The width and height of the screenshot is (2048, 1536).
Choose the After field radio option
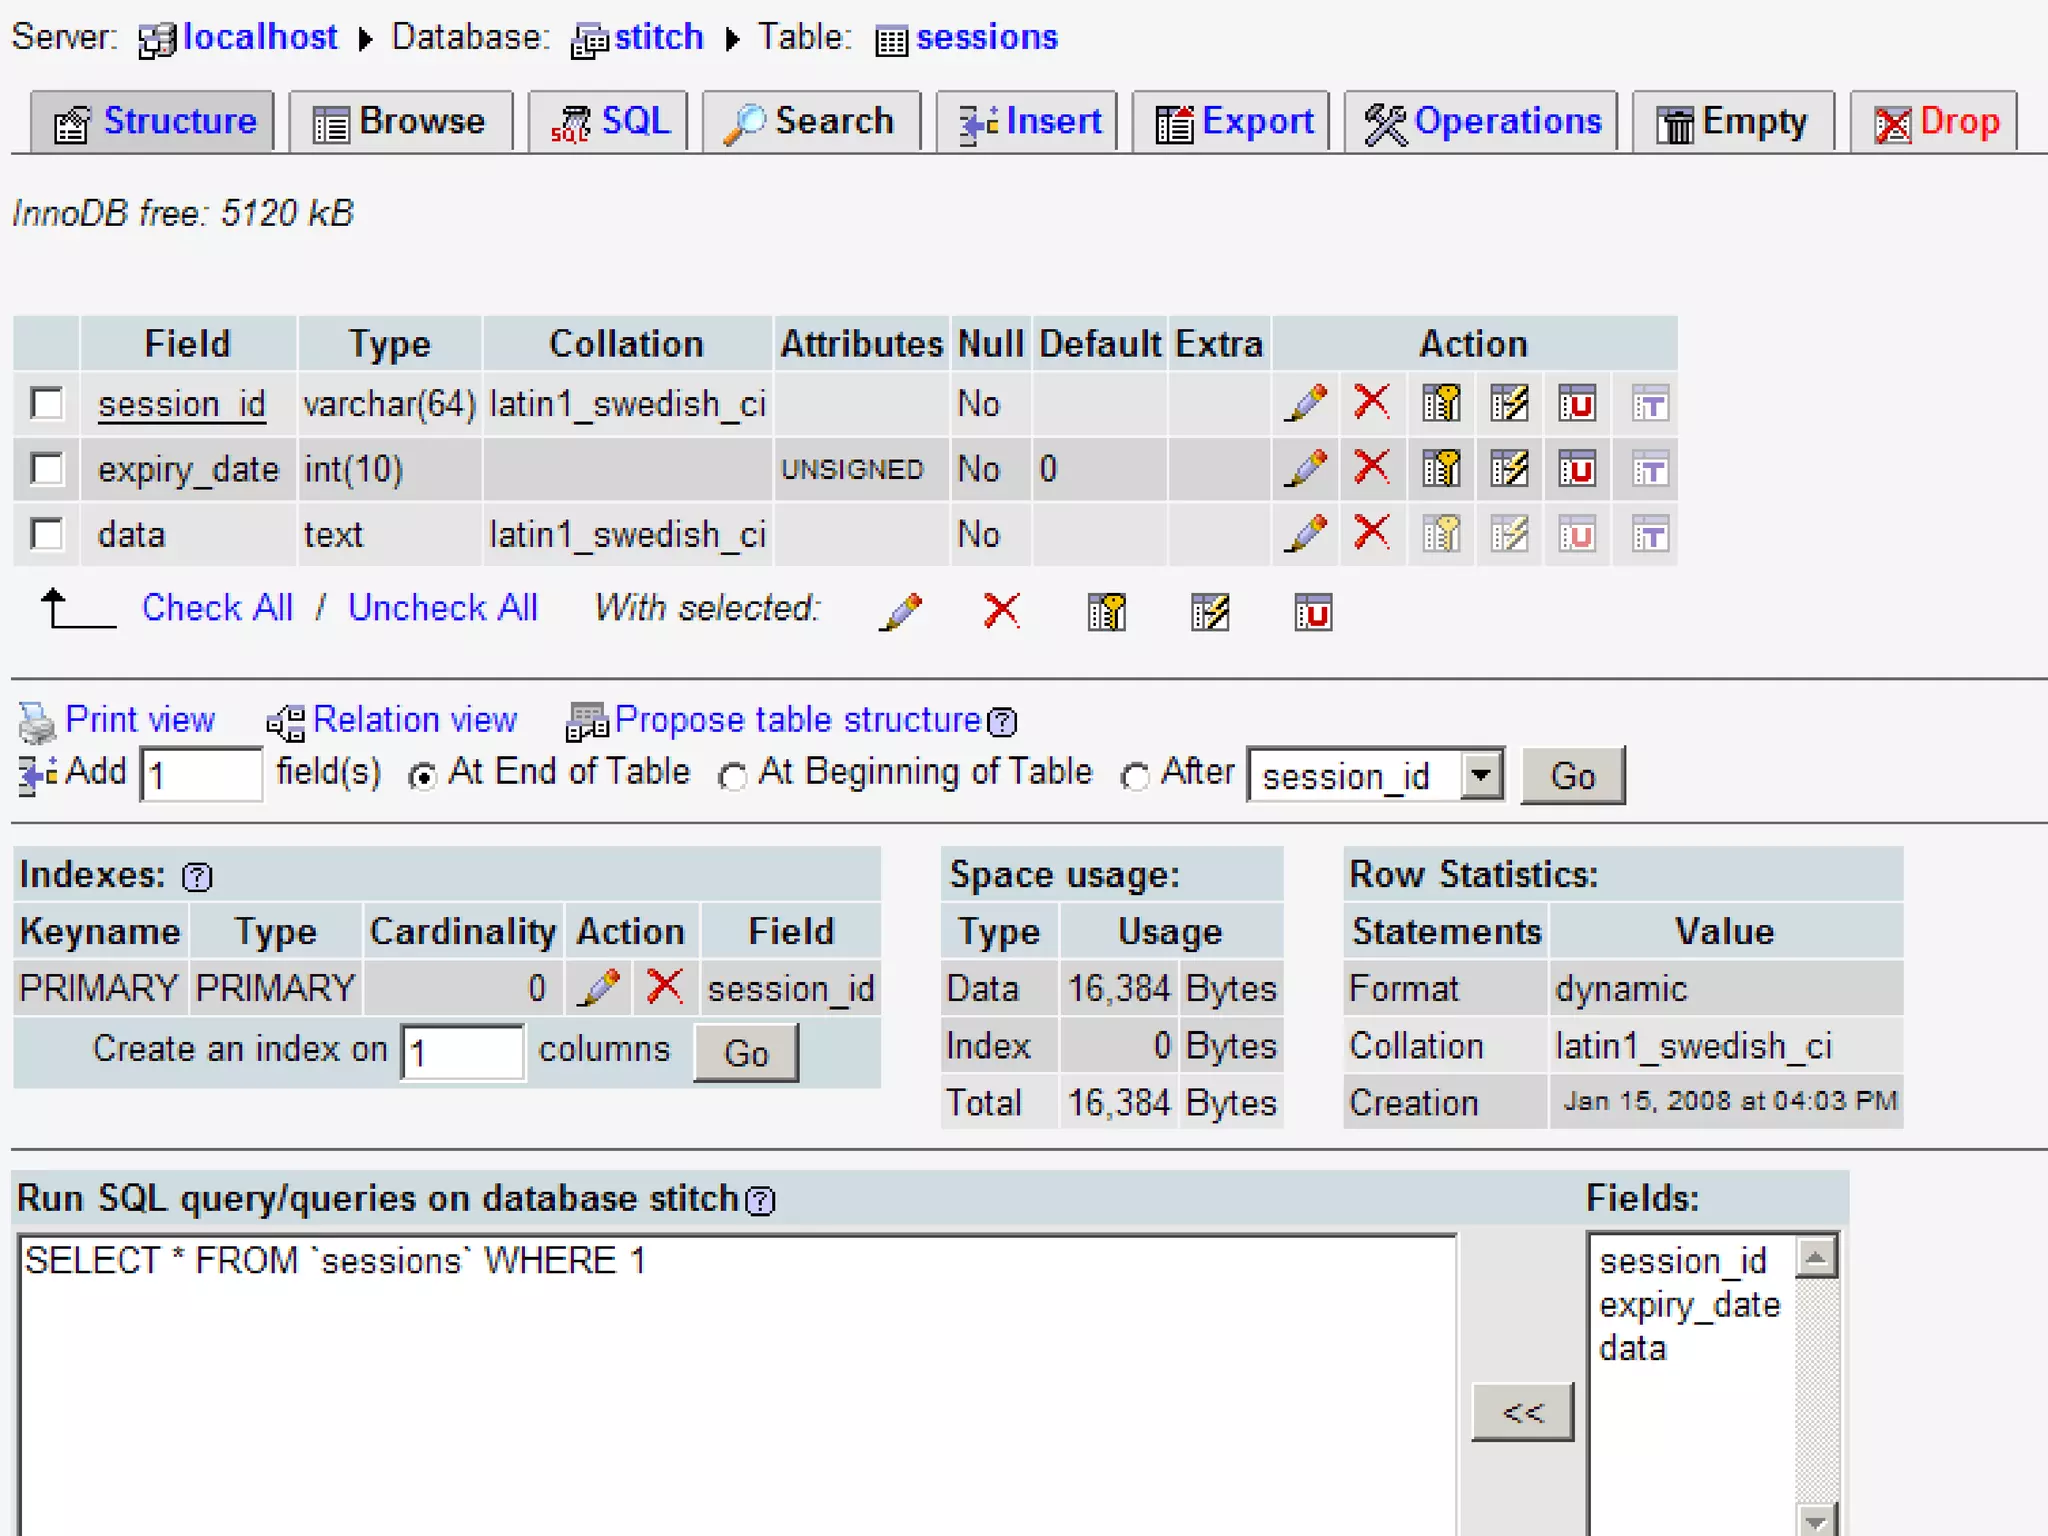tap(1134, 776)
